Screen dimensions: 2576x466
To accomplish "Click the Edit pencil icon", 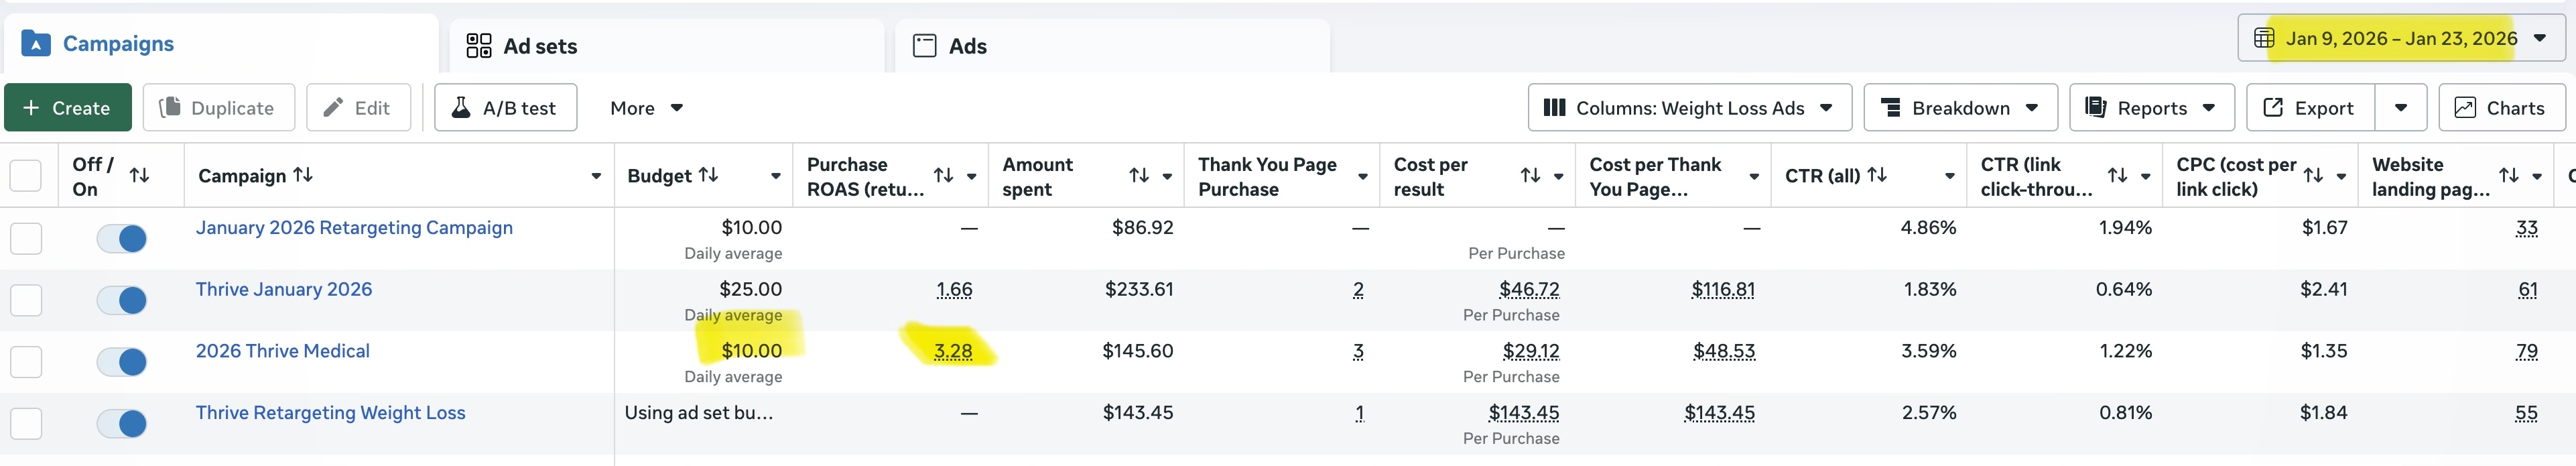I will [334, 108].
